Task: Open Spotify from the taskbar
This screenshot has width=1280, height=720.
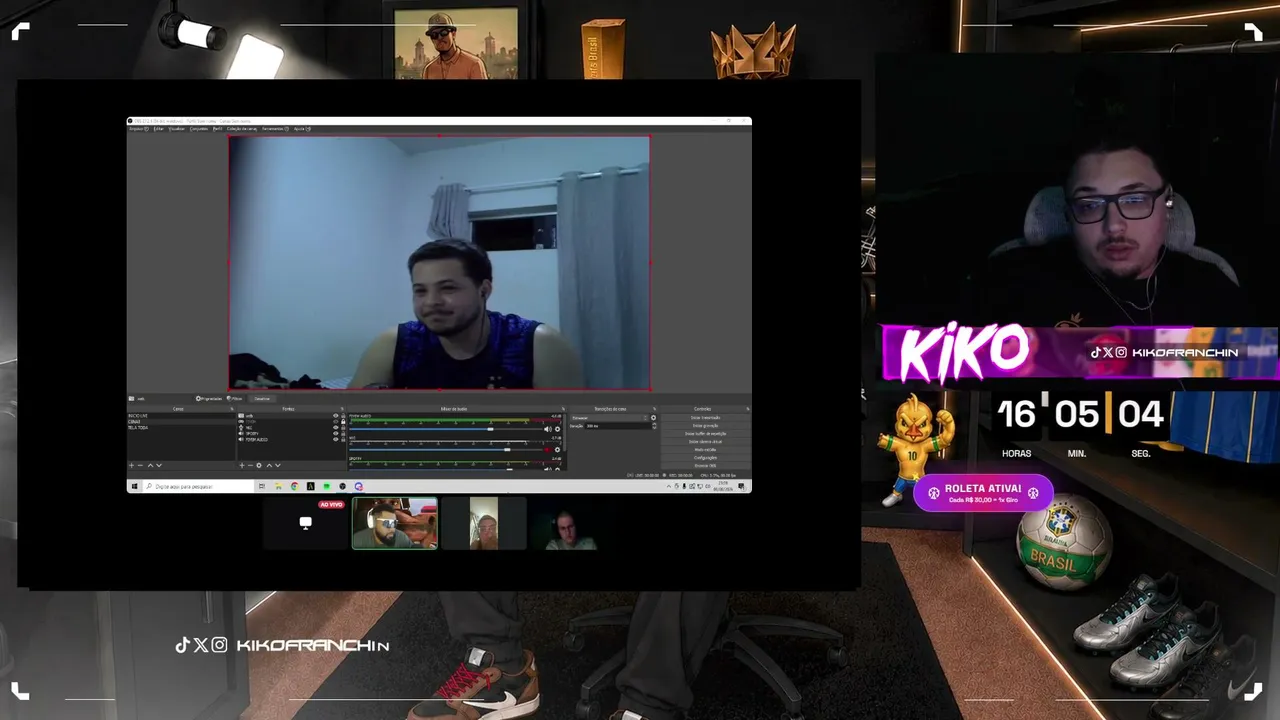Action: (x=326, y=486)
